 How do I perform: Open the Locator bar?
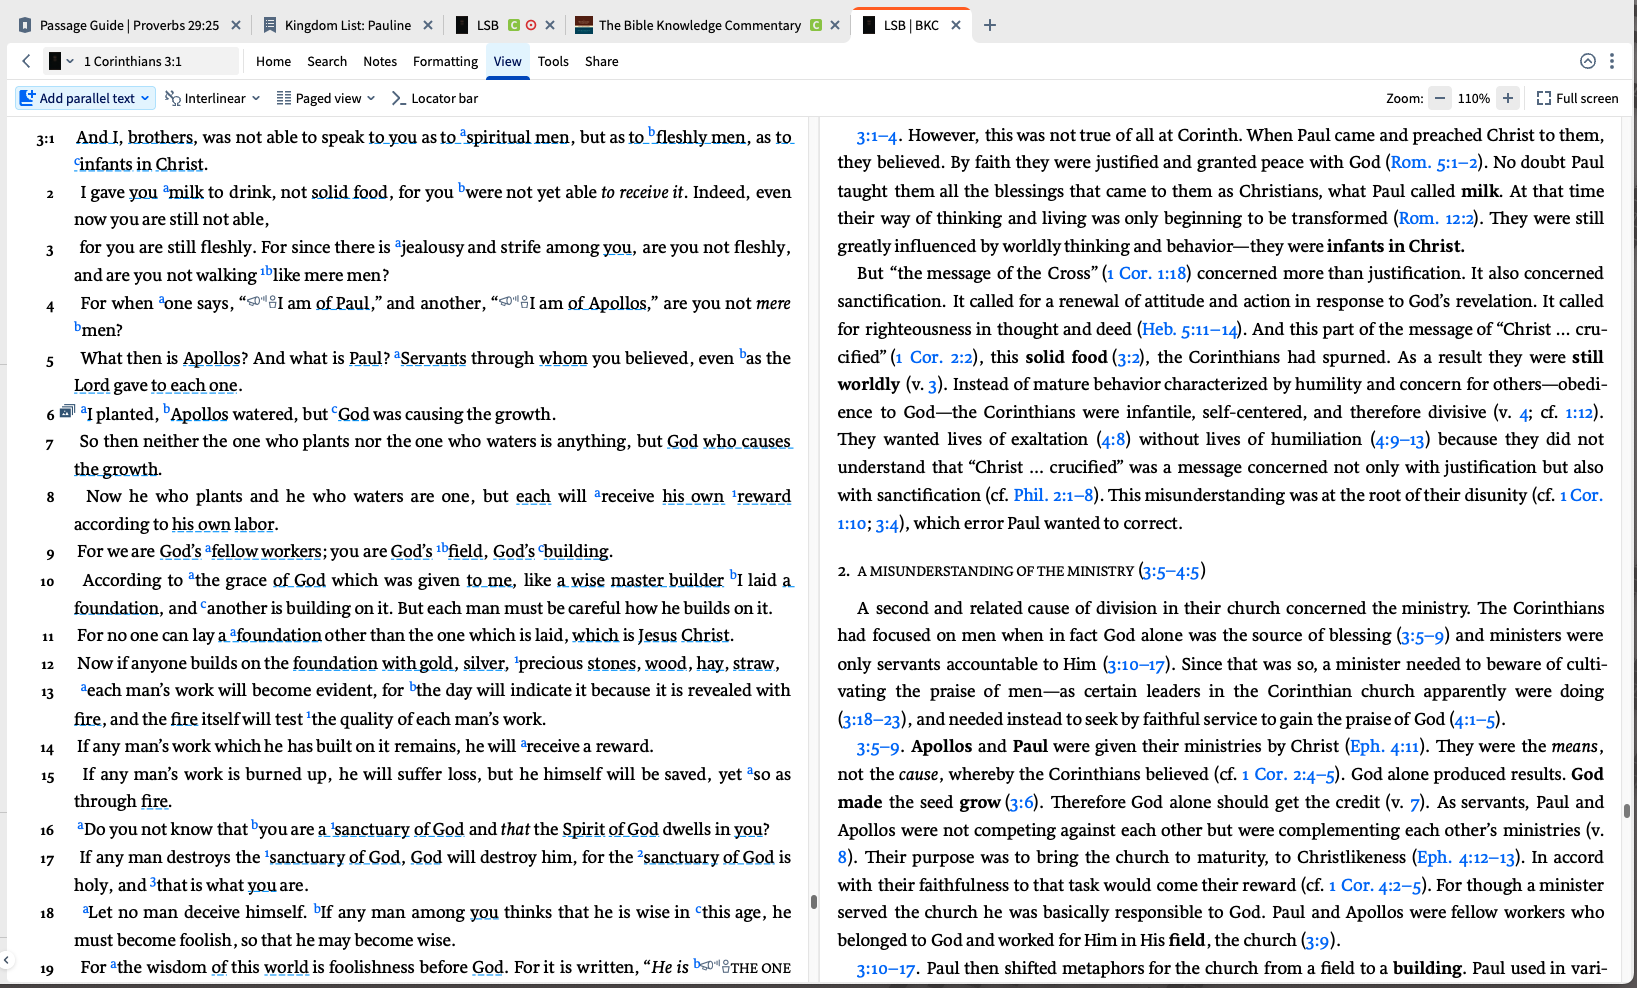tap(435, 98)
